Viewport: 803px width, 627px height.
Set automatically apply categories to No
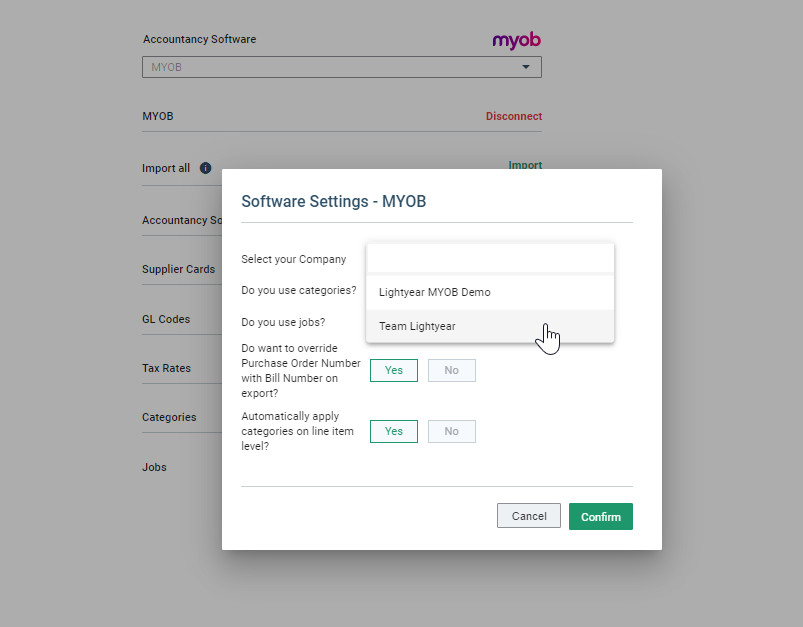point(451,431)
